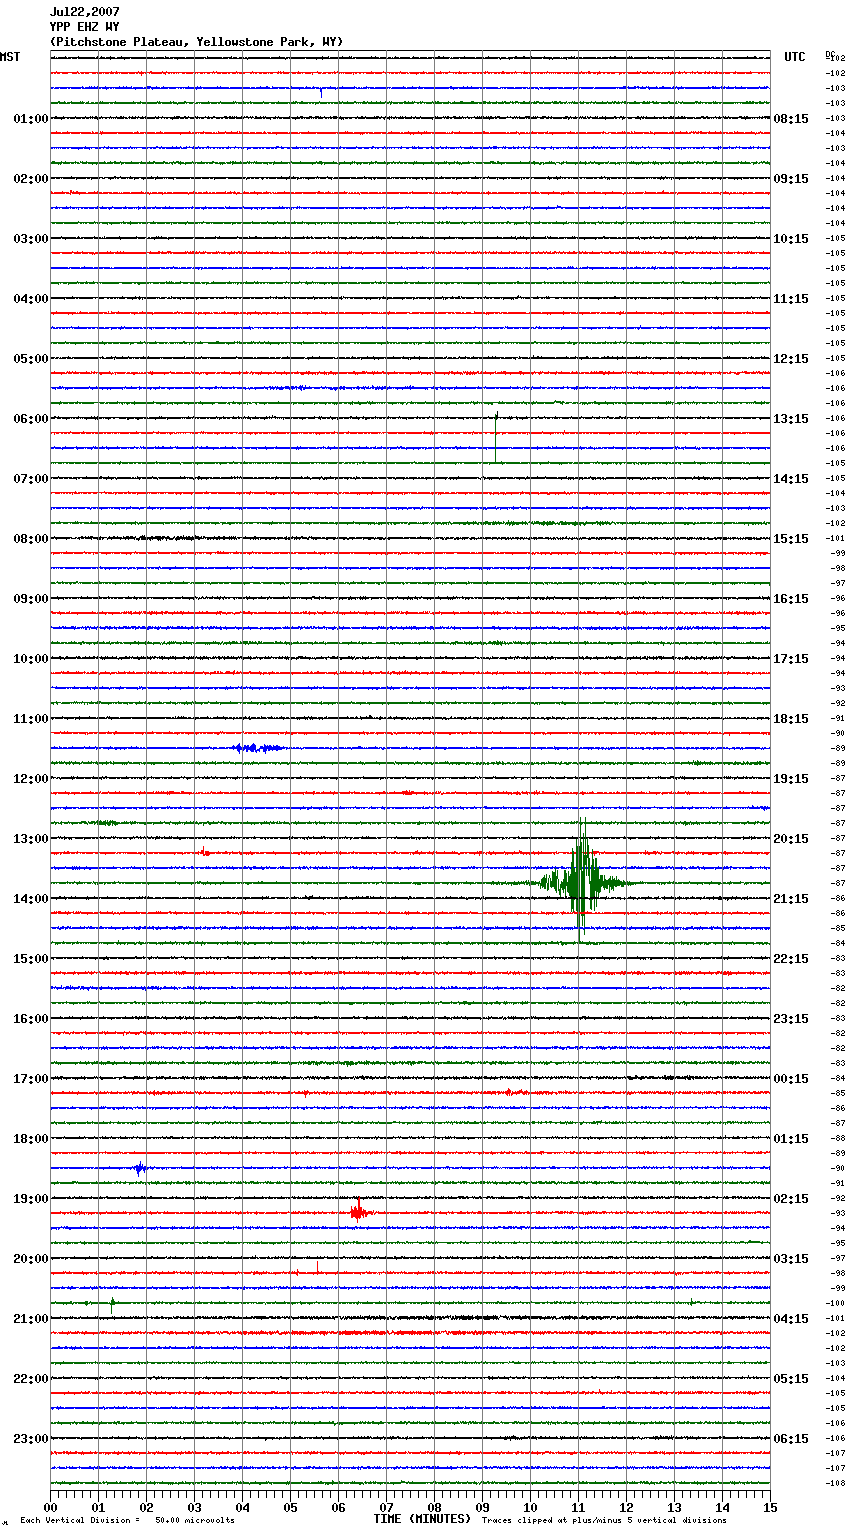Click the UTC time zone label
Image resolution: width=850 pixels, height=1534 pixels.
795,57
